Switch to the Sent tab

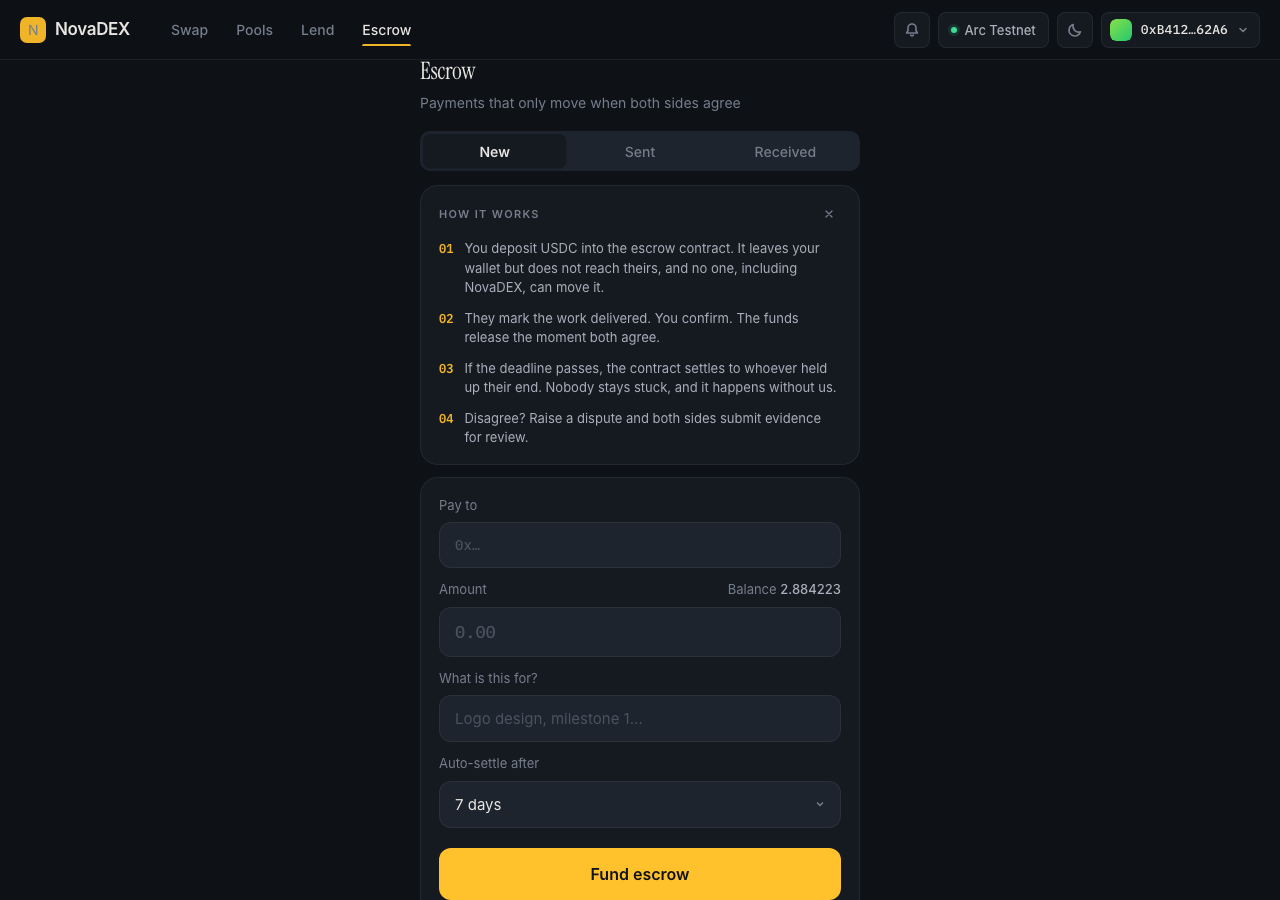pos(640,152)
